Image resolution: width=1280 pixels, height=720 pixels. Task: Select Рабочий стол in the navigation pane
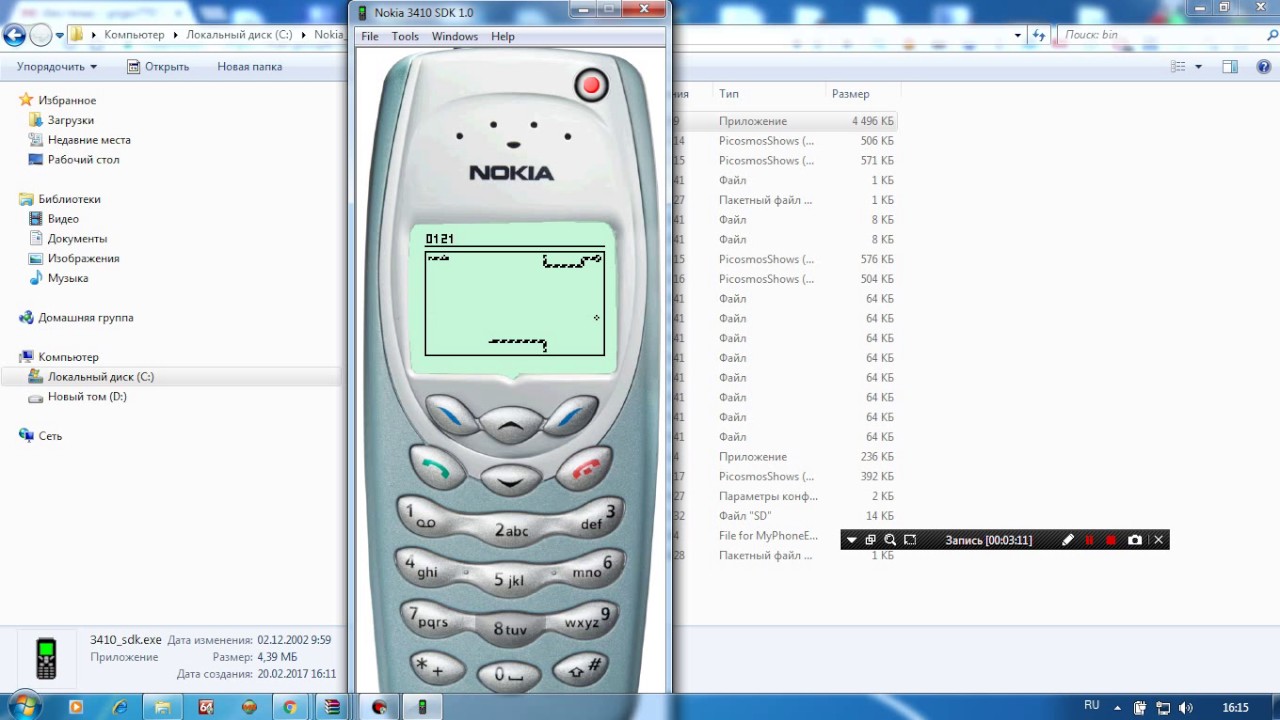click(x=83, y=160)
